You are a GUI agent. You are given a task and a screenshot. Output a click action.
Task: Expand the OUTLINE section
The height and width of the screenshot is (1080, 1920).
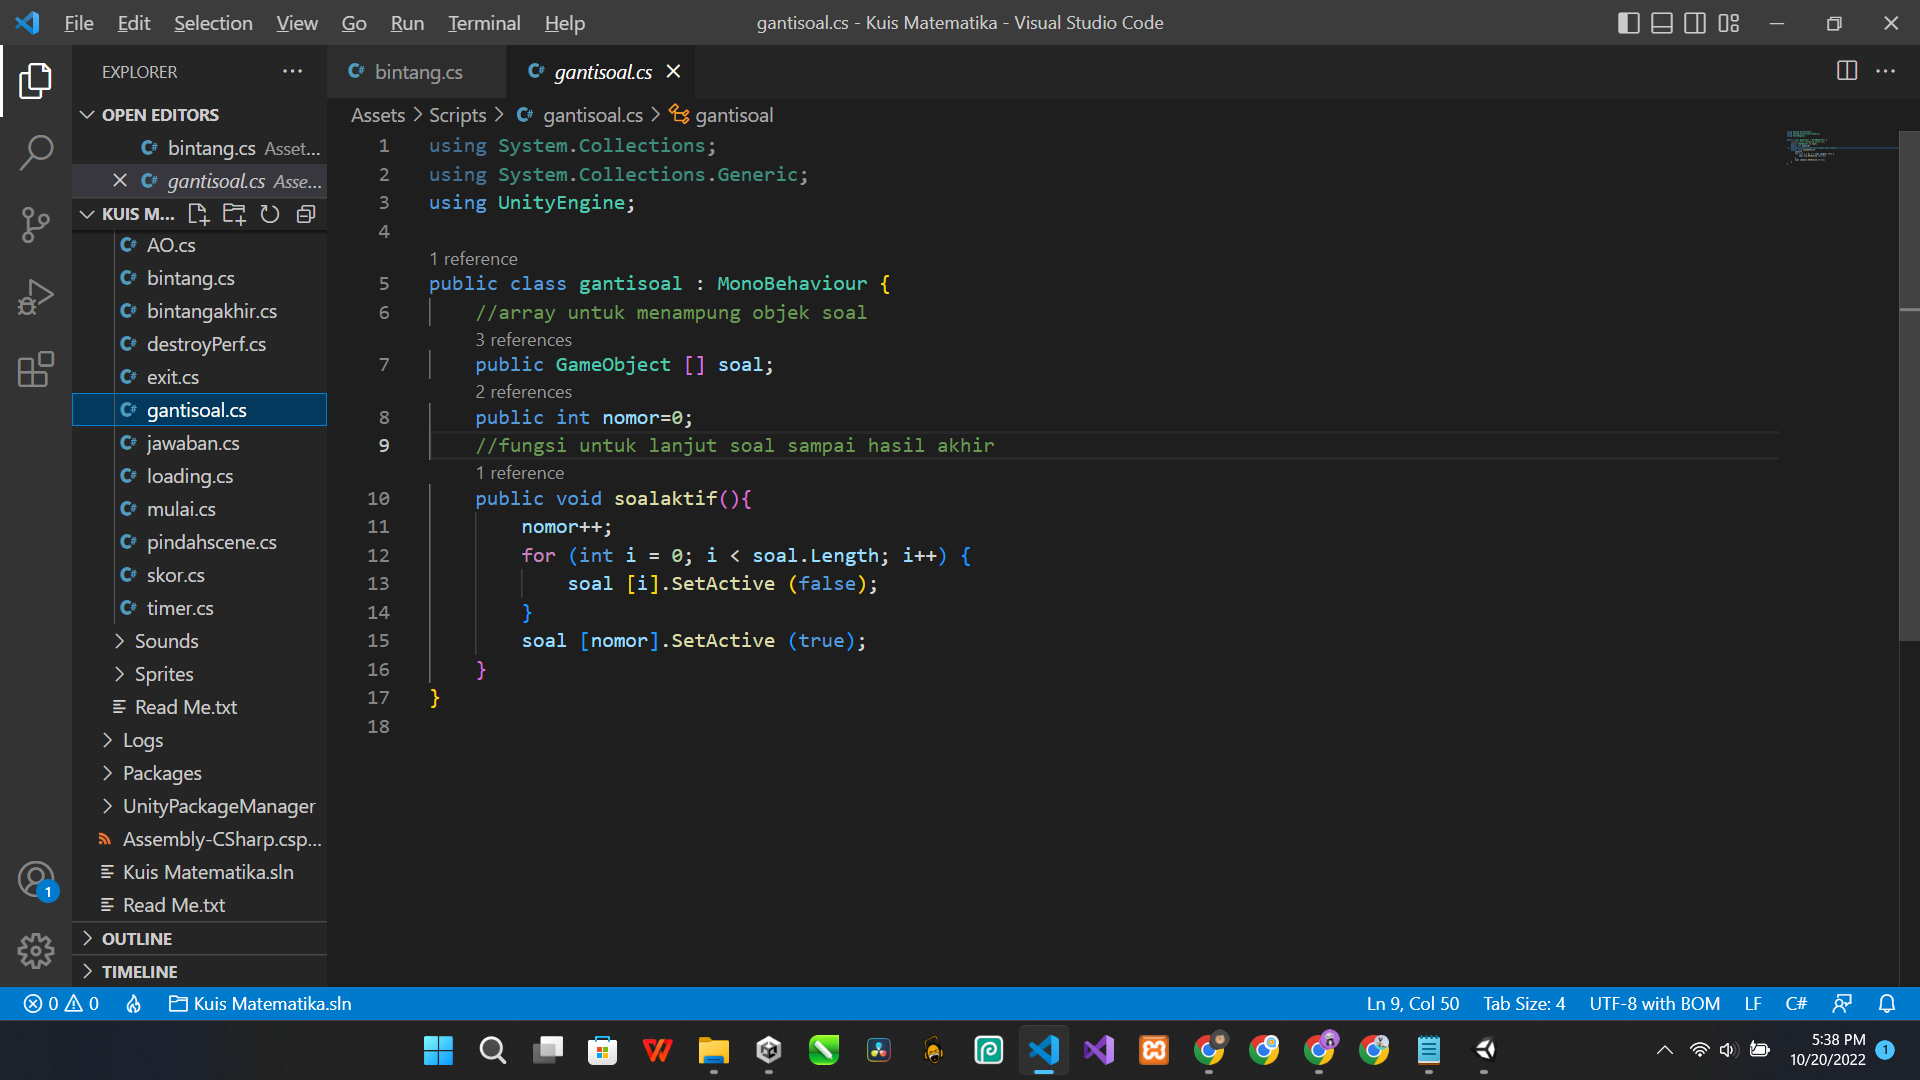pos(137,939)
